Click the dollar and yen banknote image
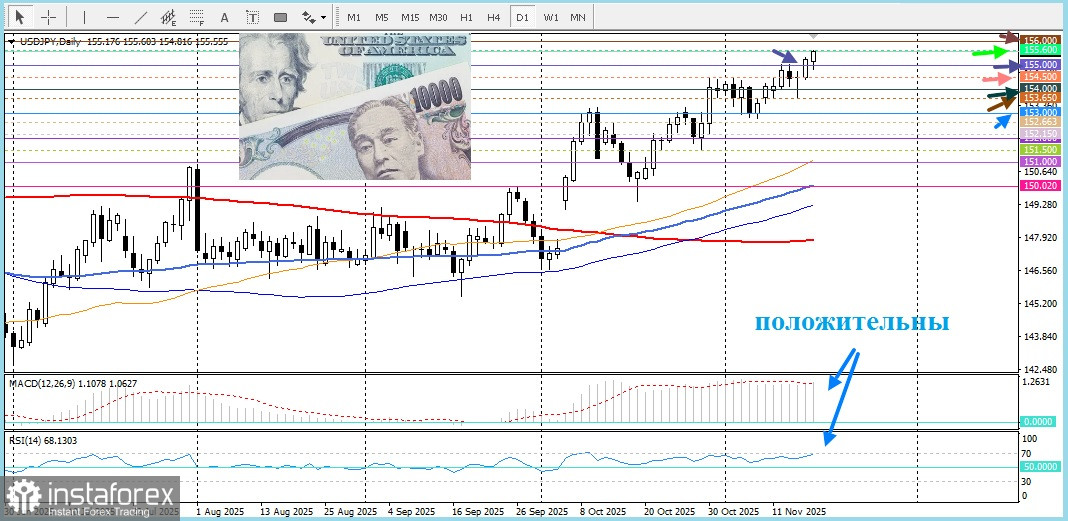 point(355,106)
